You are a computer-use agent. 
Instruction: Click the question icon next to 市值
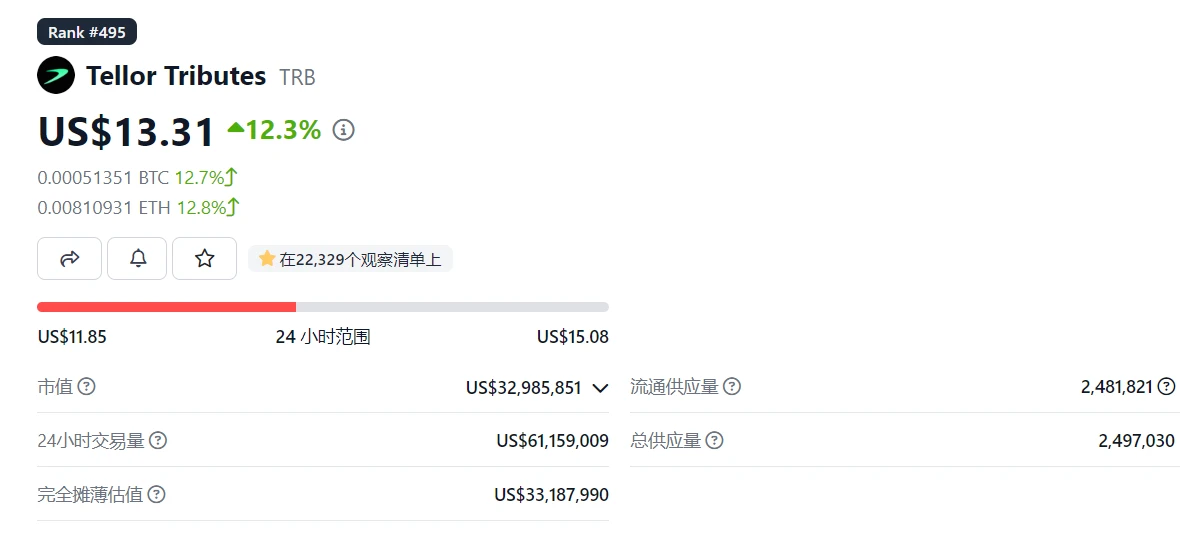coord(87,387)
